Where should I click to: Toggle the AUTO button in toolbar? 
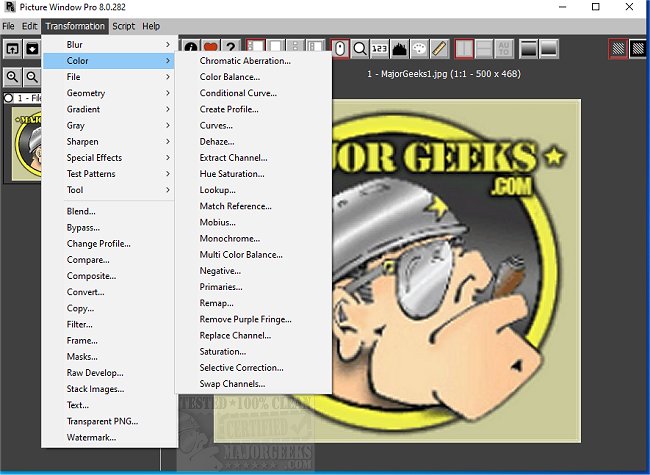click(503, 47)
